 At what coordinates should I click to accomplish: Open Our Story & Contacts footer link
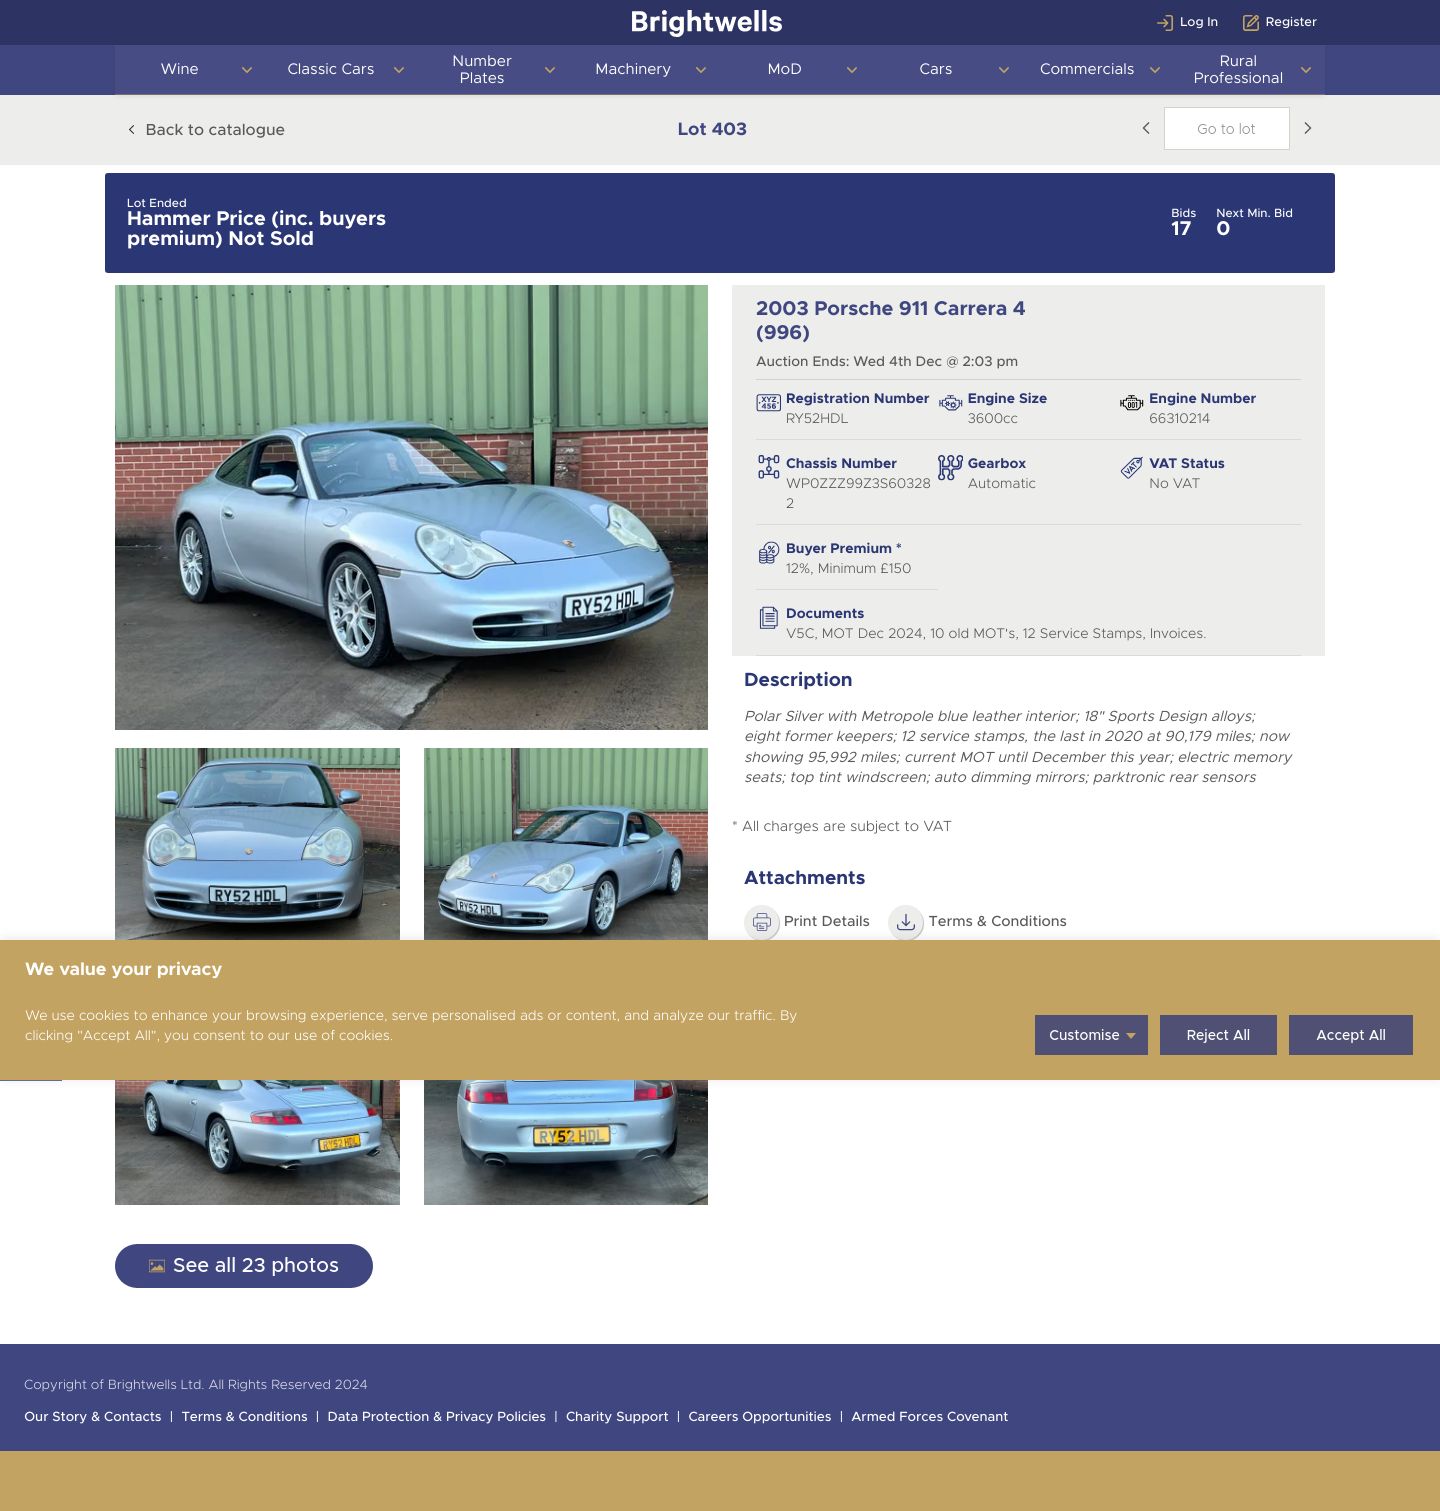click(x=93, y=1417)
